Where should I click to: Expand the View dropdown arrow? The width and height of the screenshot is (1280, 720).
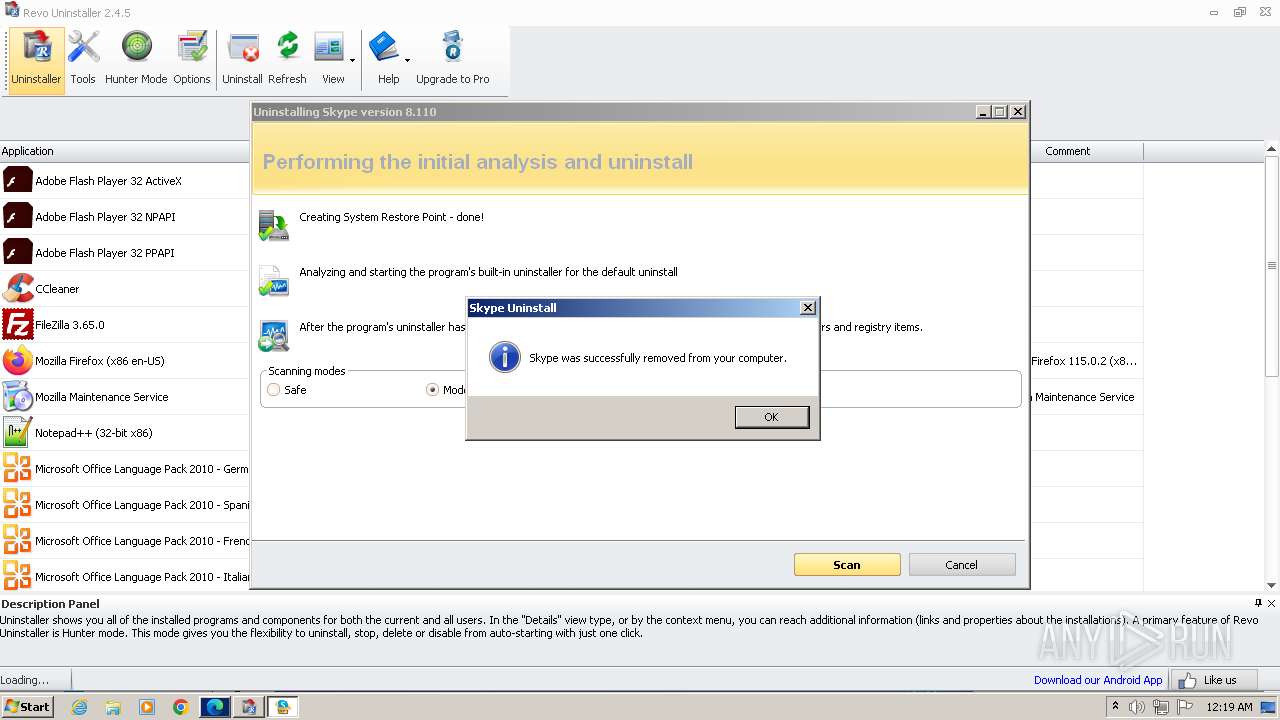pyautogui.click(x=352, y=60)
